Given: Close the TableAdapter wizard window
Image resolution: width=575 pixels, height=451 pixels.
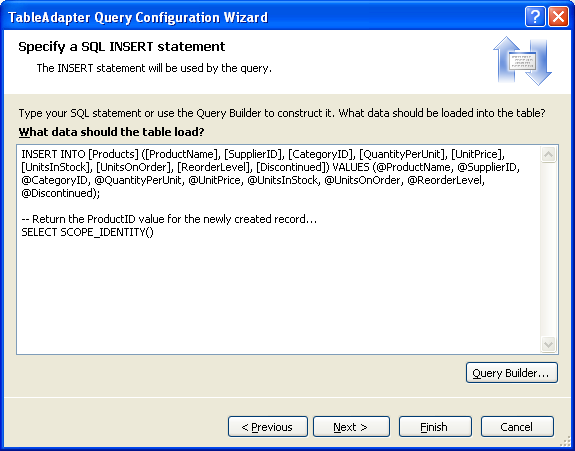Looking at the screenshot, I should point(558,17).
